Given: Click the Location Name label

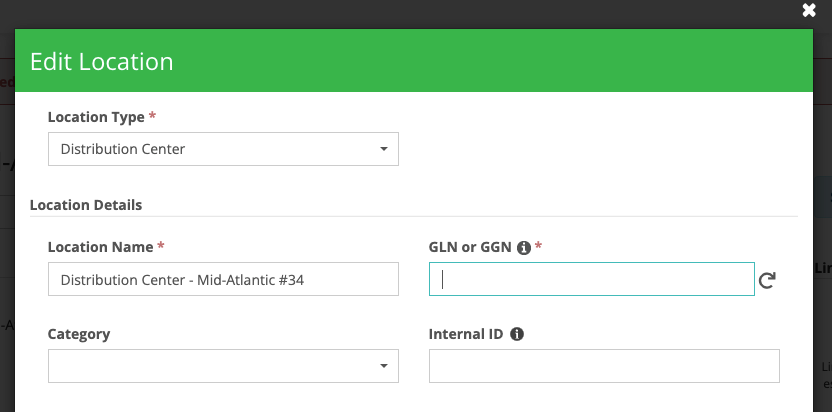Looking at the screenshot, I should 100,247.
